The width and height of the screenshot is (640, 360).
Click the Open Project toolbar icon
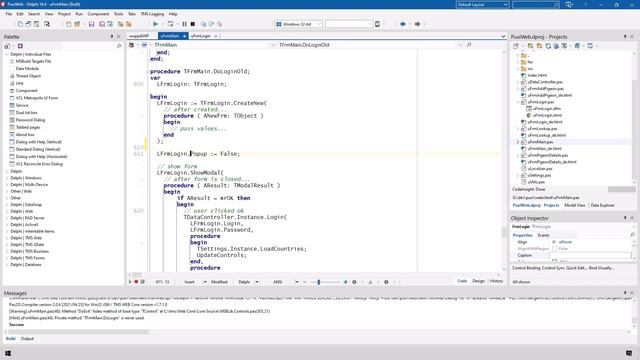[x=77, y=24]
